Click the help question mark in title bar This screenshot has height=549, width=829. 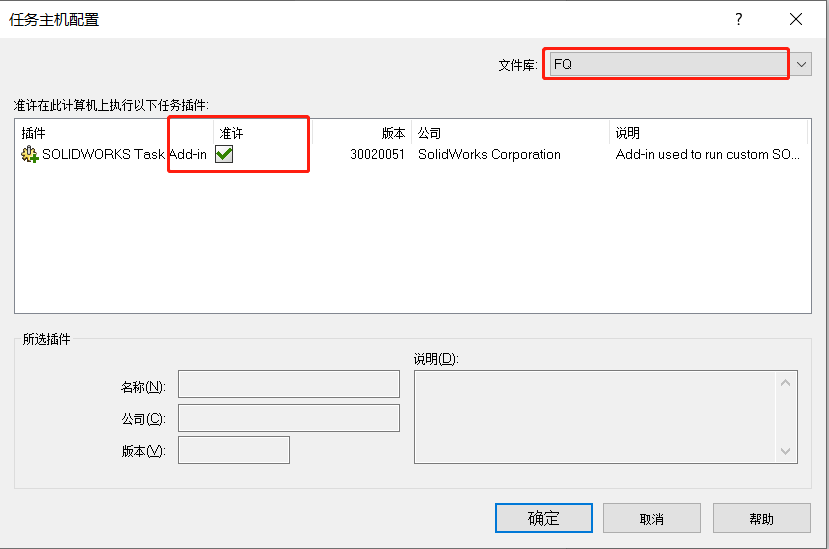[x=739, y=20]
